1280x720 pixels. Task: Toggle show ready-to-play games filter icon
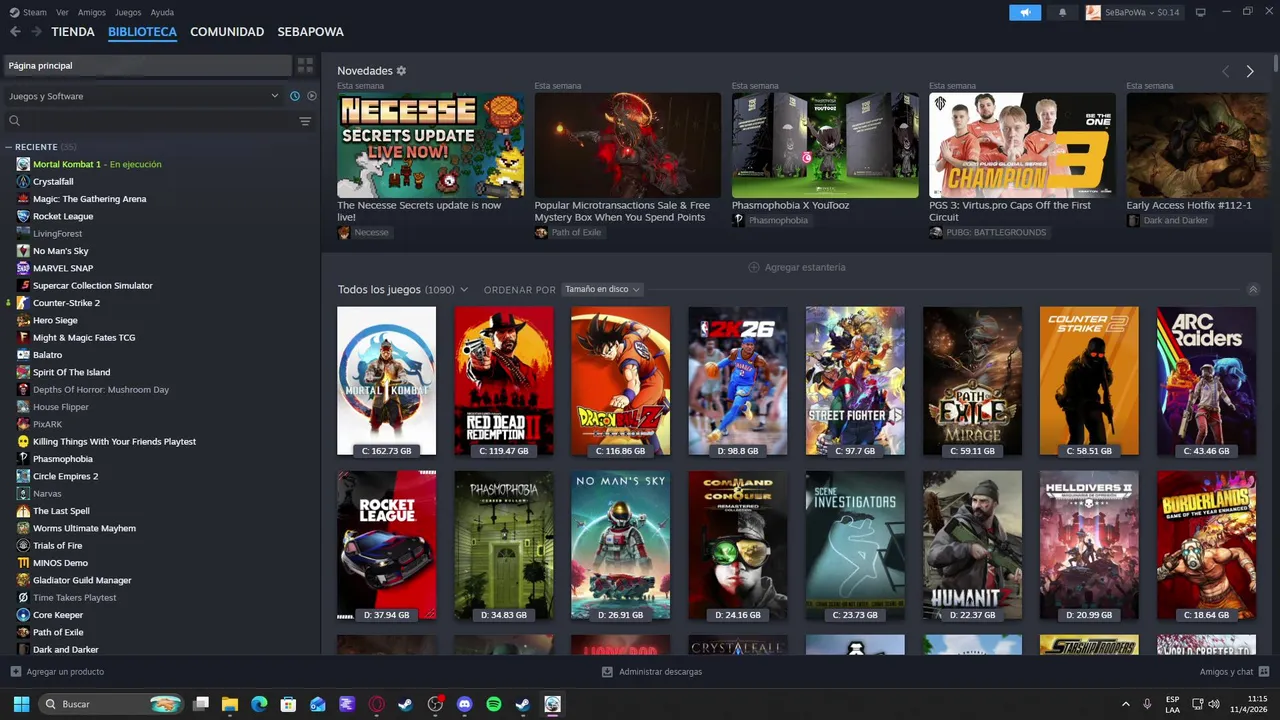click(x=312, y=96)
